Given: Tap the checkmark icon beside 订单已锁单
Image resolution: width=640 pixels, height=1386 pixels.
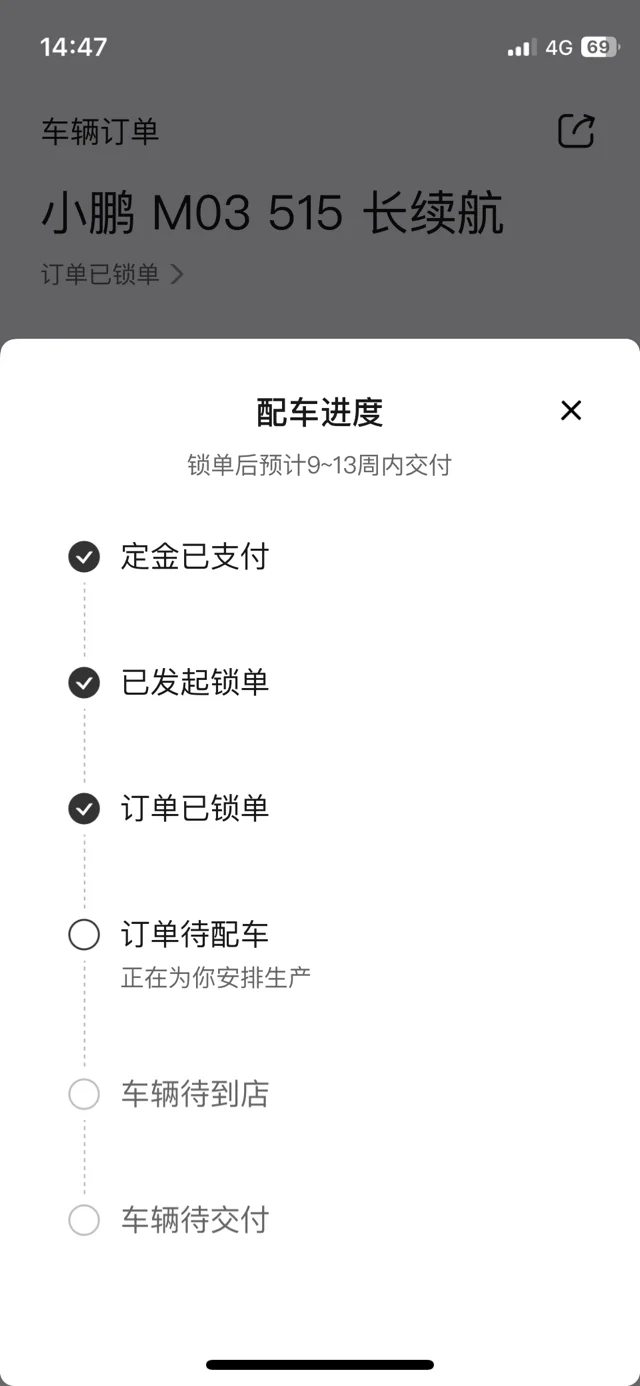Looking at the screenshot, I should click(84, 808).
